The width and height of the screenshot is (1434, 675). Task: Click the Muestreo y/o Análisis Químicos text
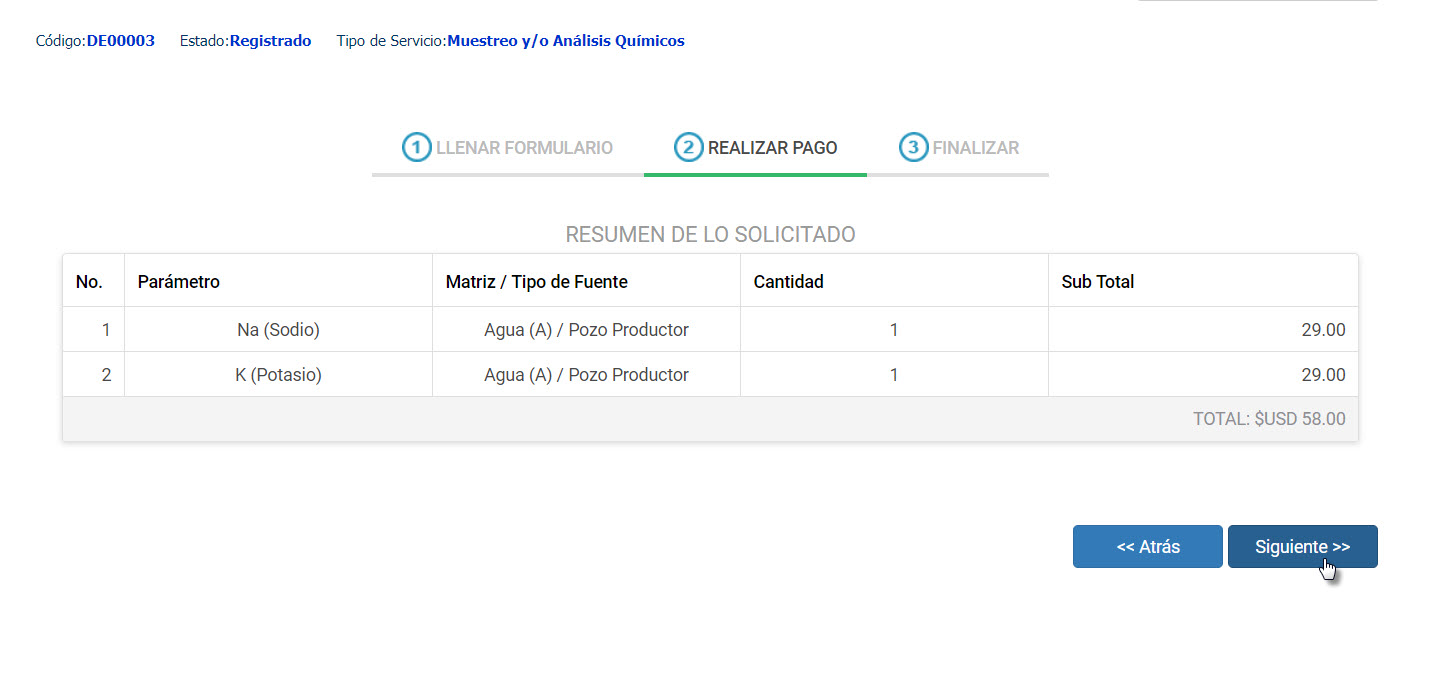point(566,41)
